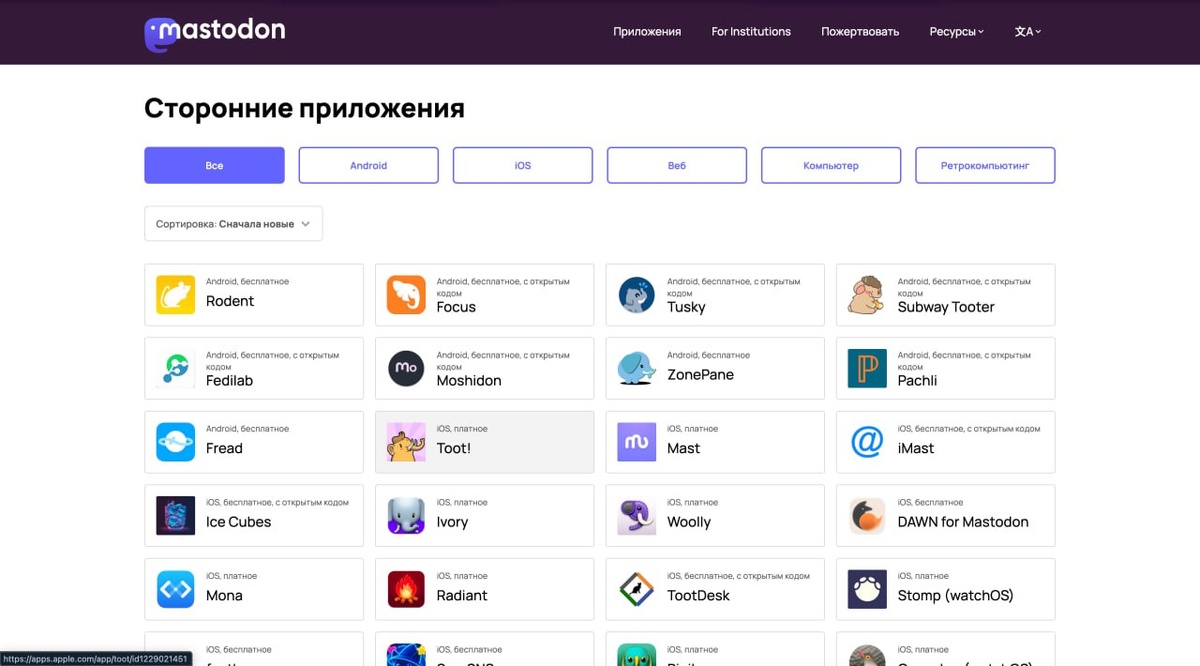Click the ZonePane app name

pos(700,375)
